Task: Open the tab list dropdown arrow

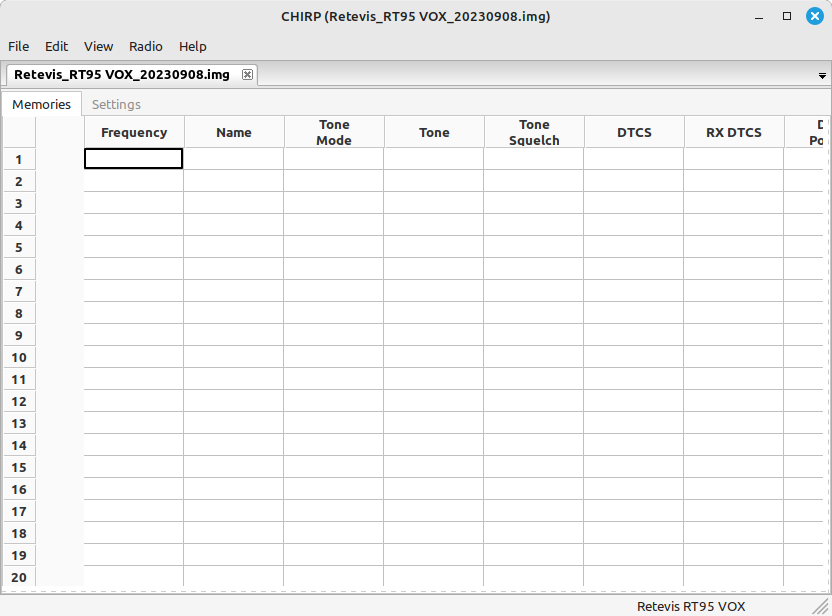Action: click(822, 76)
